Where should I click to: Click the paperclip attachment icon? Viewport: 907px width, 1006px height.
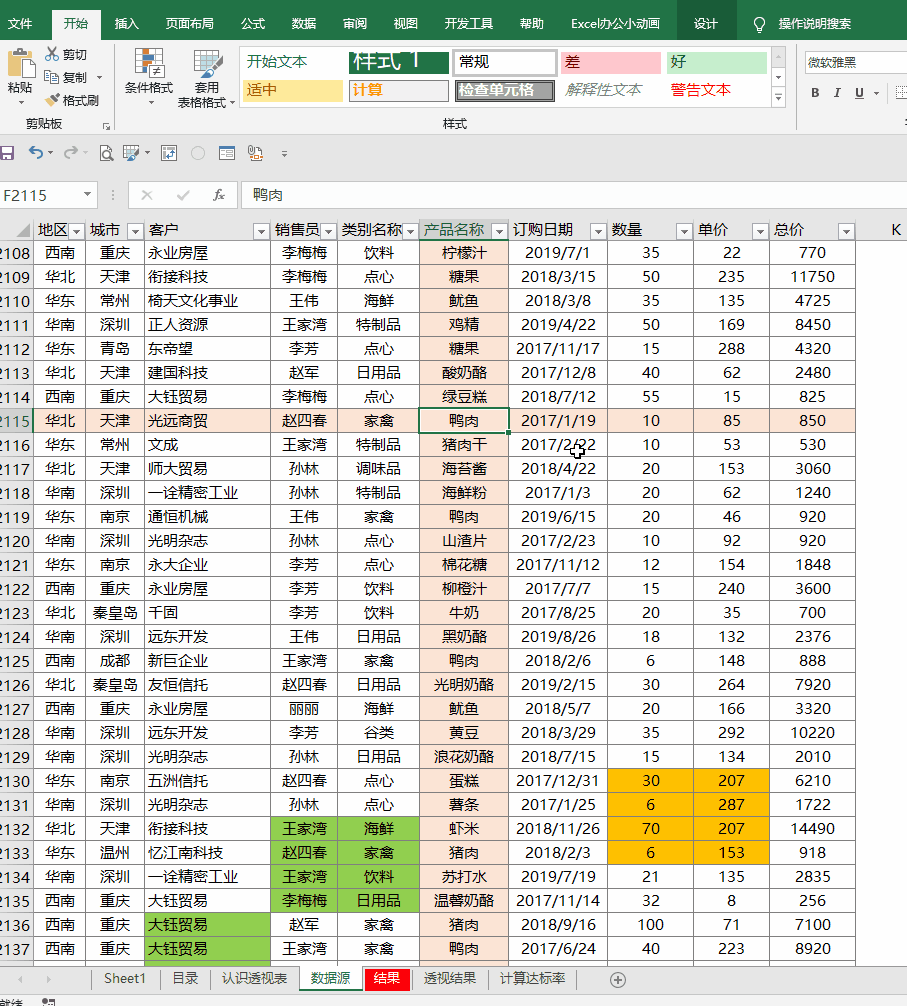tap(255, 153)
